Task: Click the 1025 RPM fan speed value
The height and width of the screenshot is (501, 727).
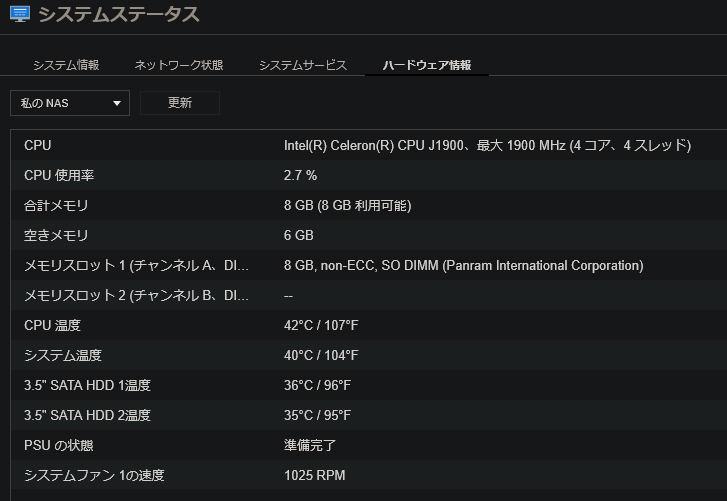Action: [314, 476]
